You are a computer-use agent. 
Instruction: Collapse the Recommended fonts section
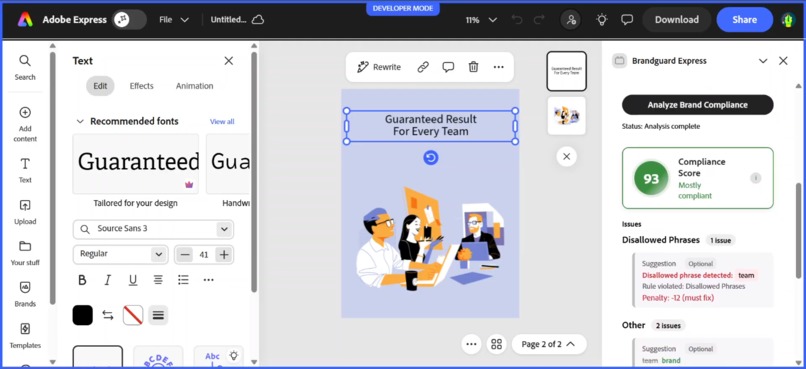pos(80,121)
